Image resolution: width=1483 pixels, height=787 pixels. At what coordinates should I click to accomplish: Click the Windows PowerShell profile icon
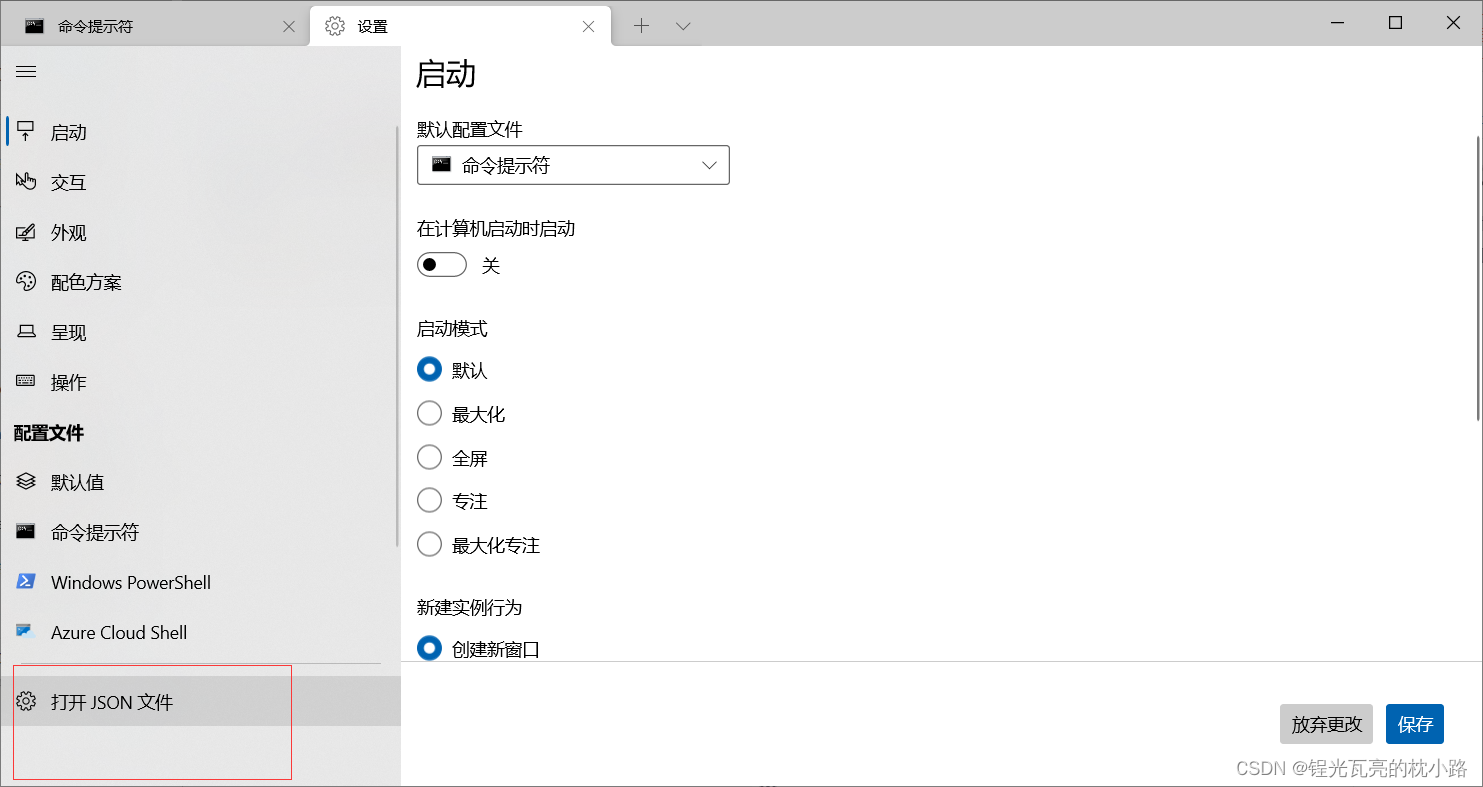[x=26, y=582]
